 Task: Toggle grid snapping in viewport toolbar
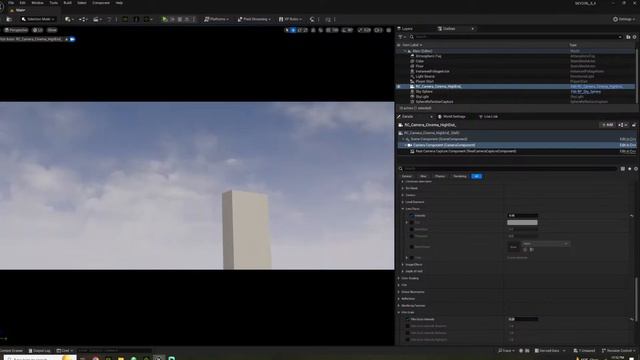pyautogui.click(x=329, y=30)
